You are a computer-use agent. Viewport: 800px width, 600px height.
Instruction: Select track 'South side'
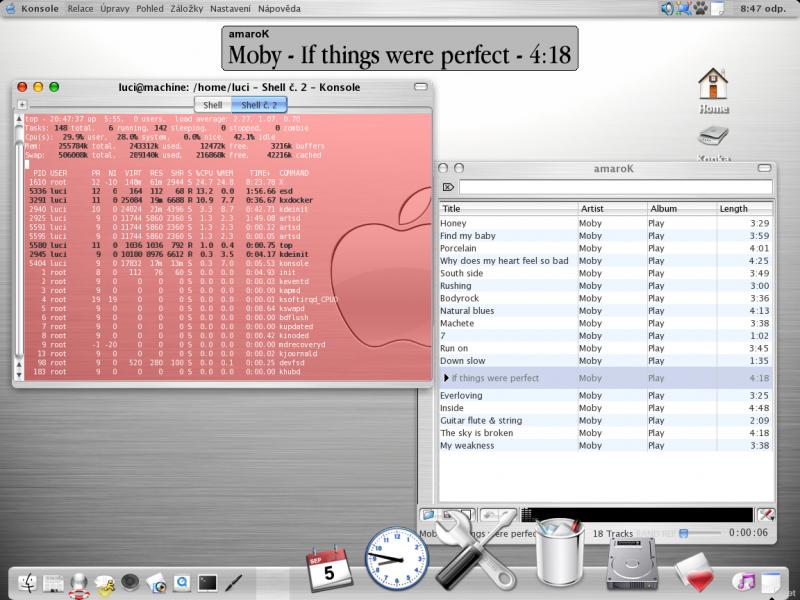(x=606, y=273)
